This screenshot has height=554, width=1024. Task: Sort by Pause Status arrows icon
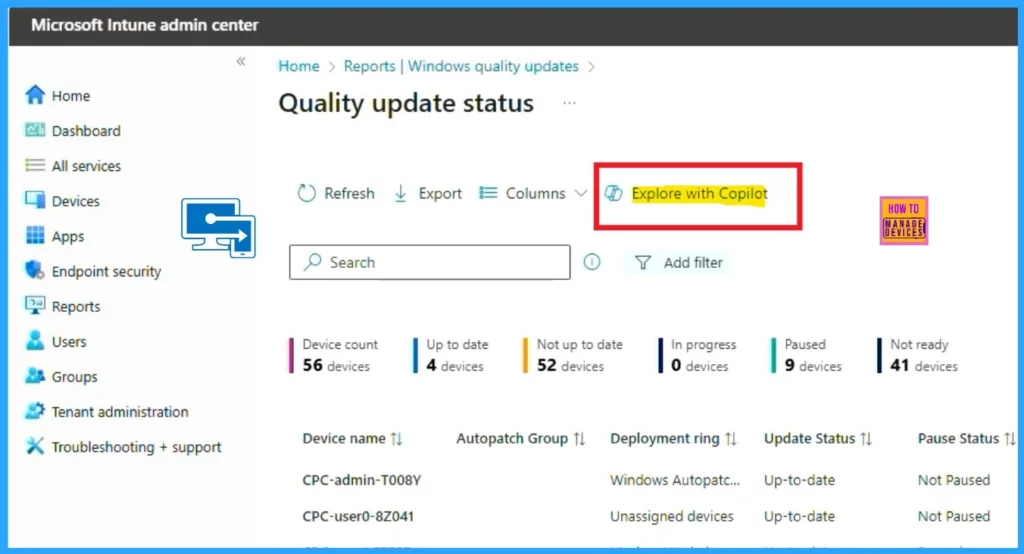[x=1010, y=439]
